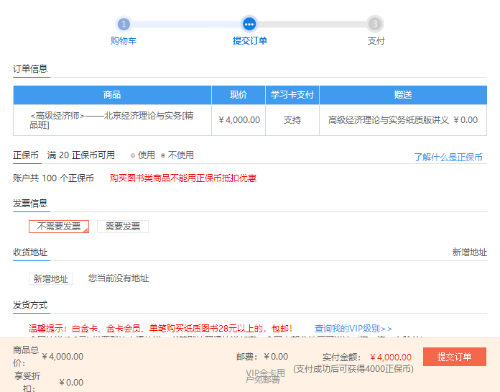
Task: Choose the 需要发票 option
Action: tap(123, 226)
